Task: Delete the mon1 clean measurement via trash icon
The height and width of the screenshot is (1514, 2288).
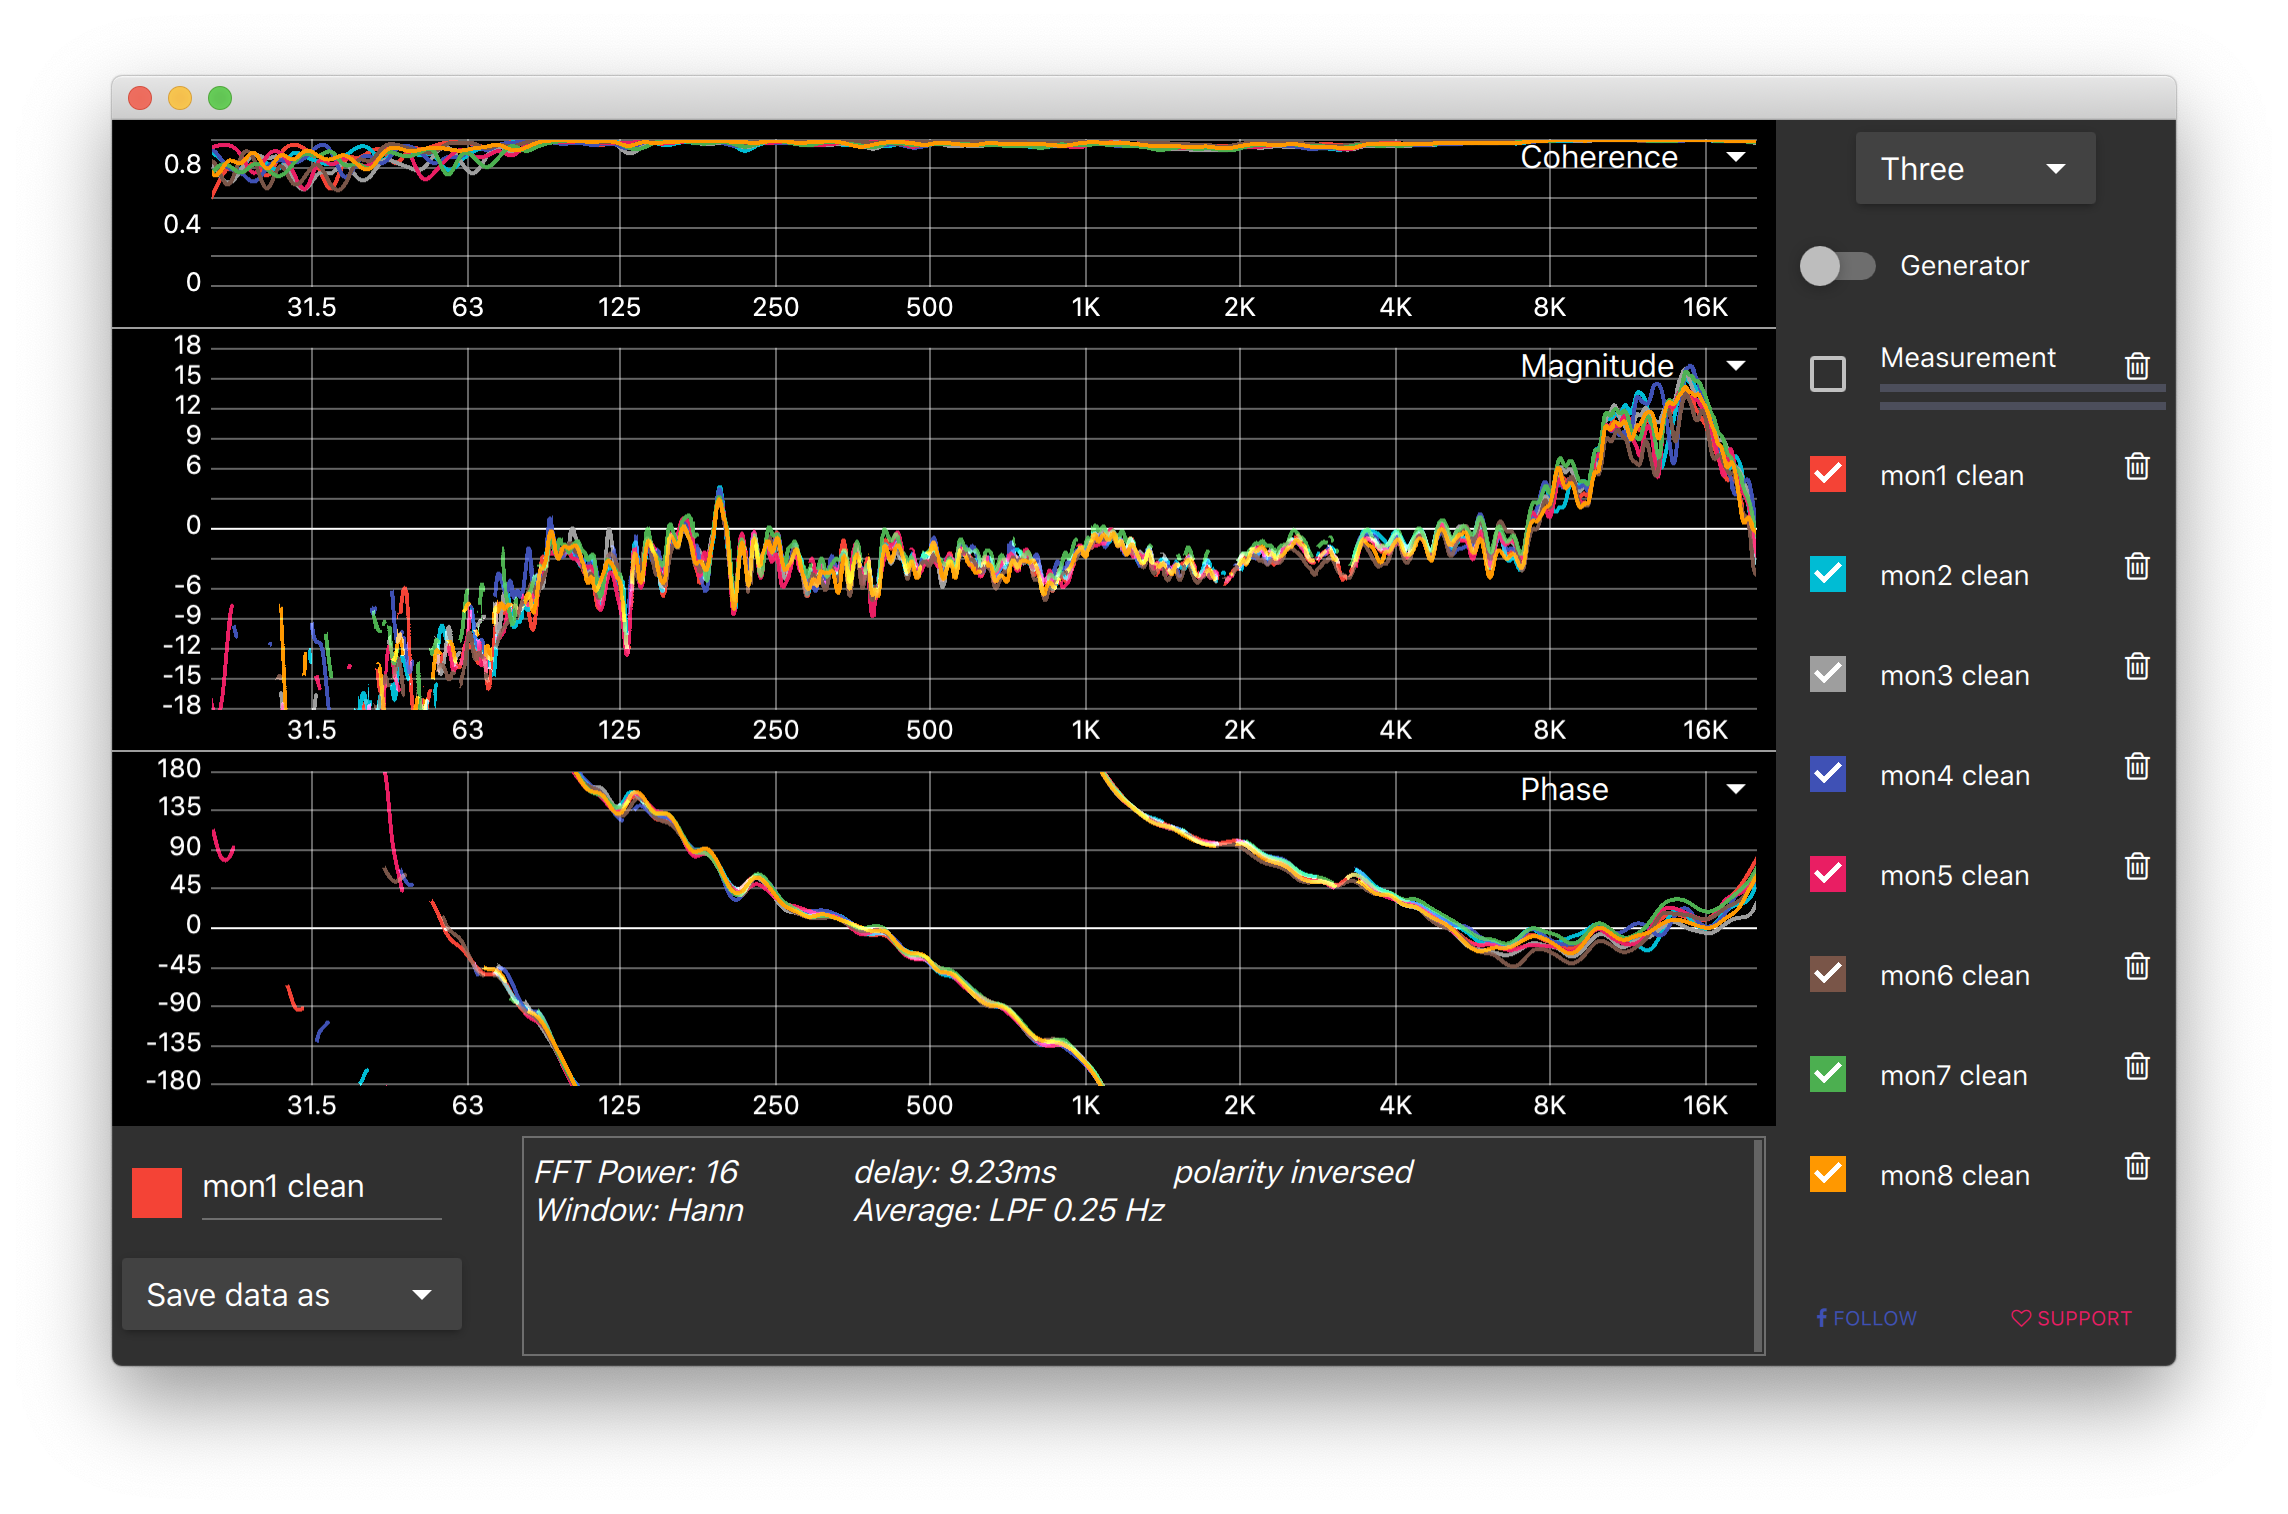Action: click(2137, 467)
